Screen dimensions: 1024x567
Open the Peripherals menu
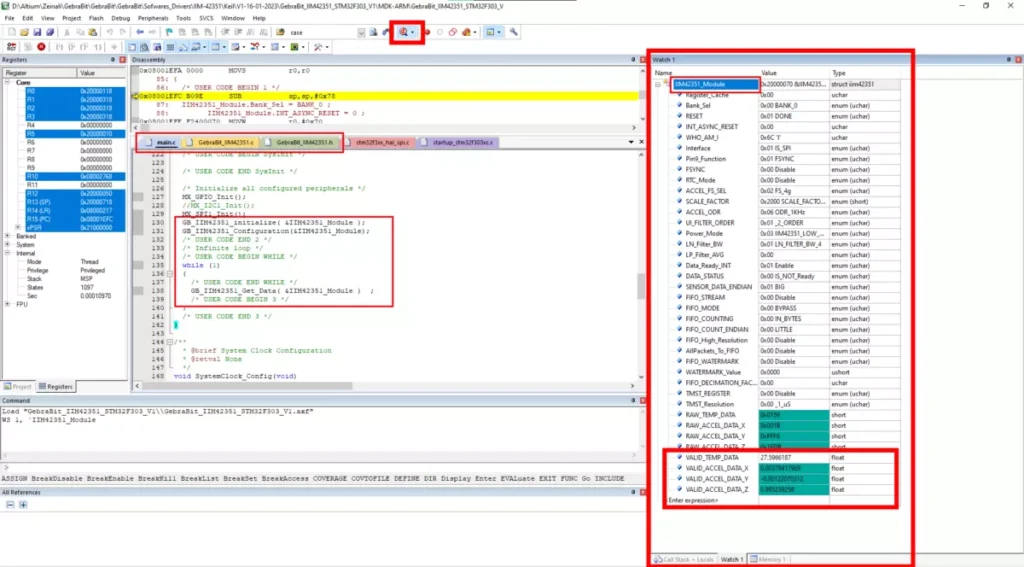click(x=153, y=18)
